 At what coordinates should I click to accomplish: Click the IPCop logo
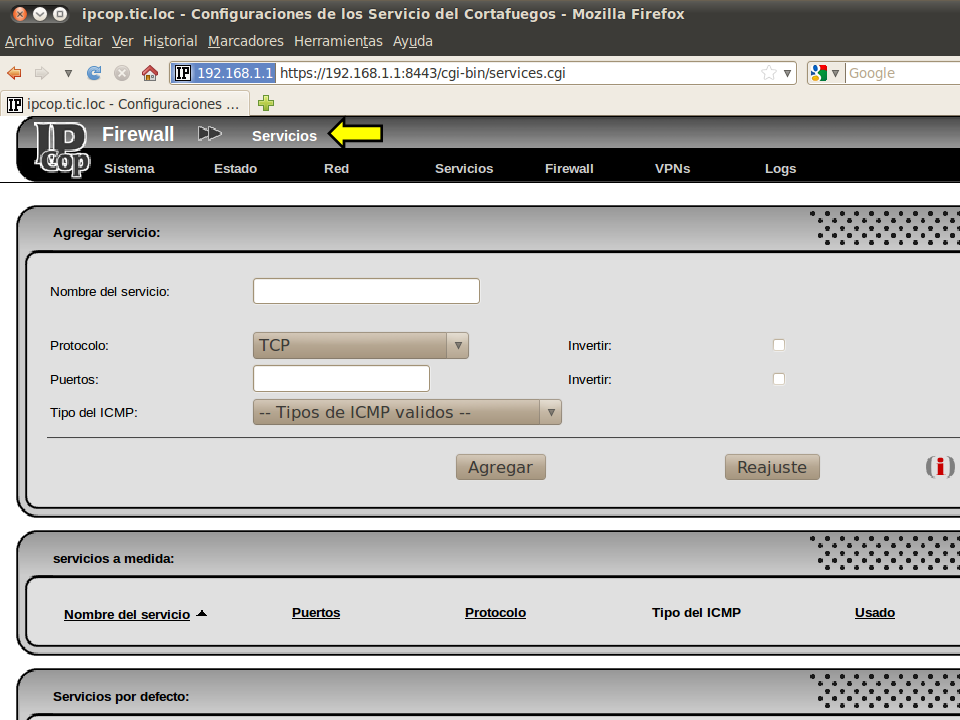[x=62, y=150]
